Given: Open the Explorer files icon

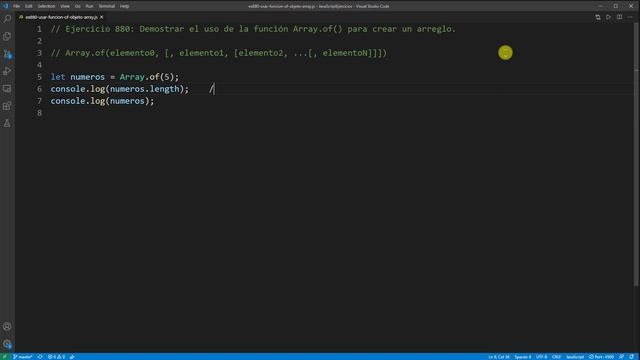Looking at the screenshot, I should click(7, 36).
